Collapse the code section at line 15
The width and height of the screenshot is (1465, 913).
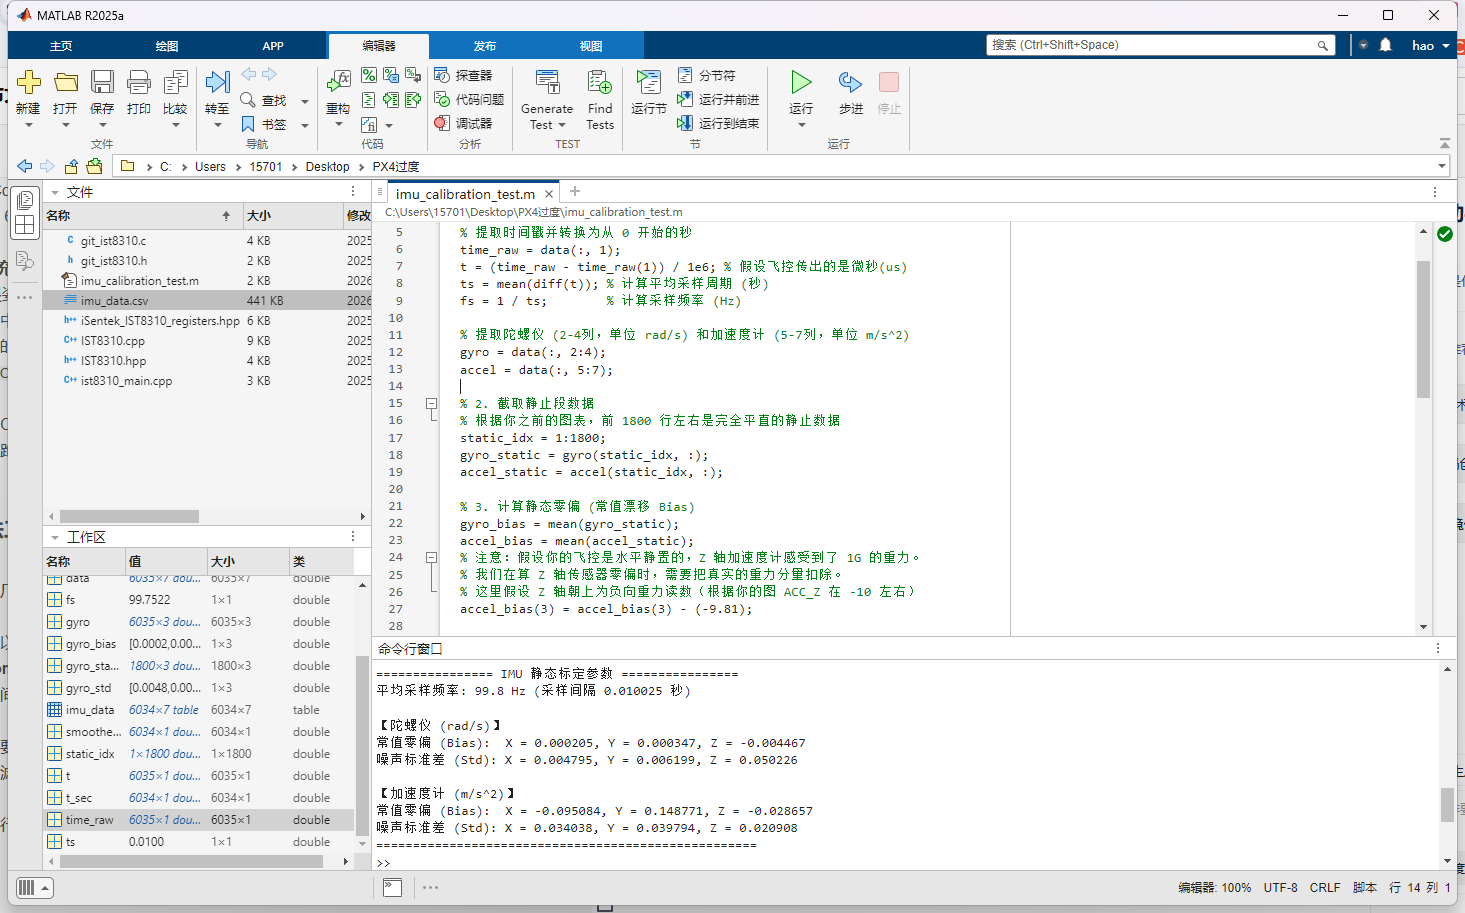[x=431, y=404]
